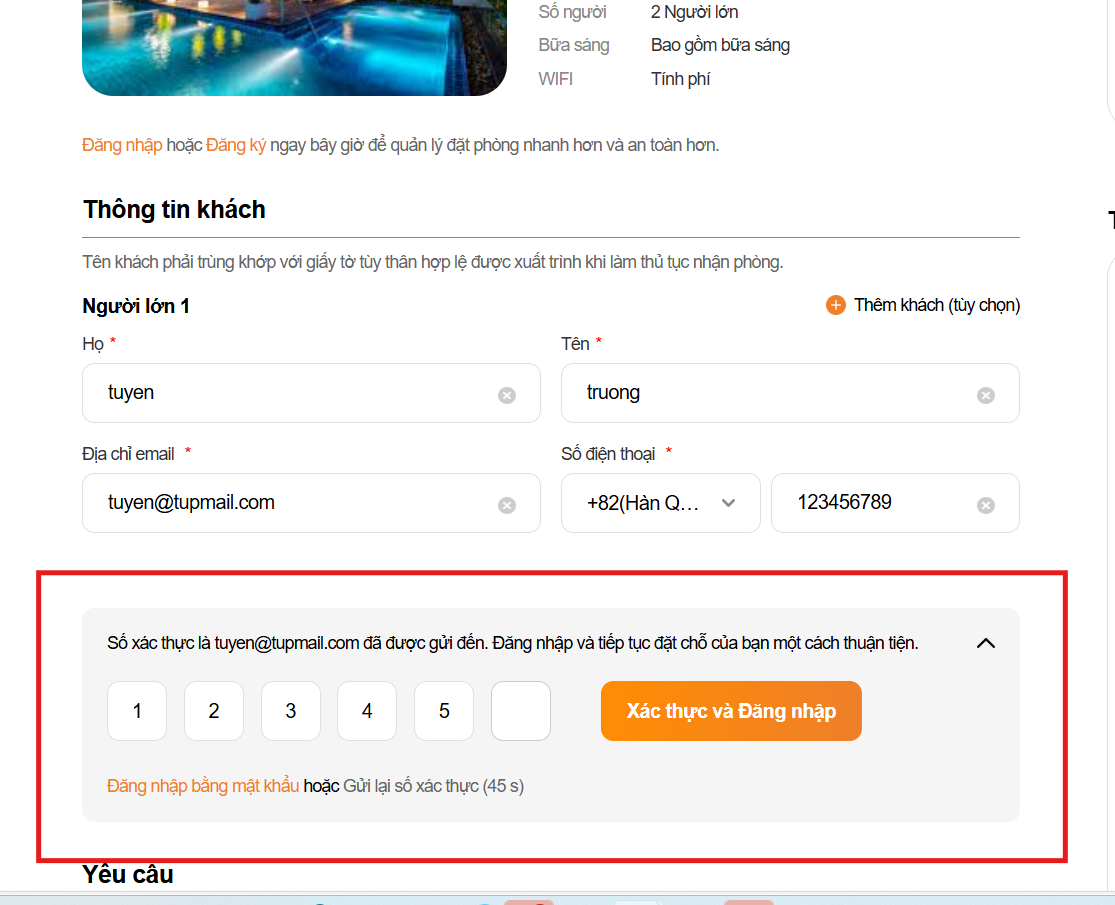This screenshot has width=1115, height=905.
Task: Click into the Địa chỉ email field
Action: click(x=290, y=503)
